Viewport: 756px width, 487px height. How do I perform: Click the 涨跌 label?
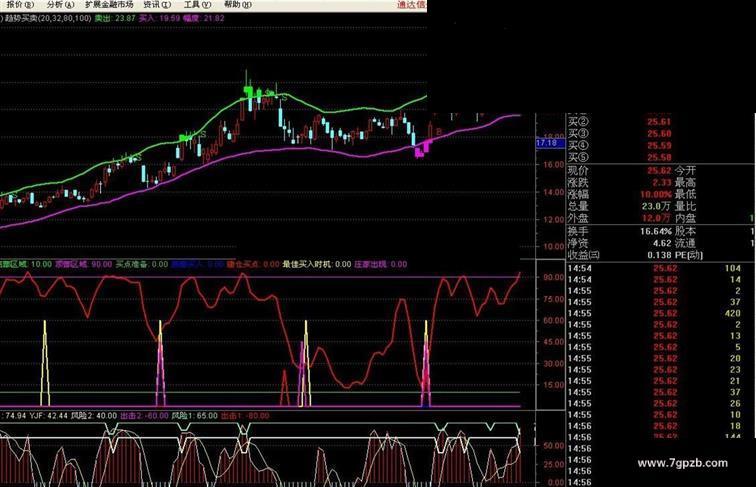(x=578, y=182)
